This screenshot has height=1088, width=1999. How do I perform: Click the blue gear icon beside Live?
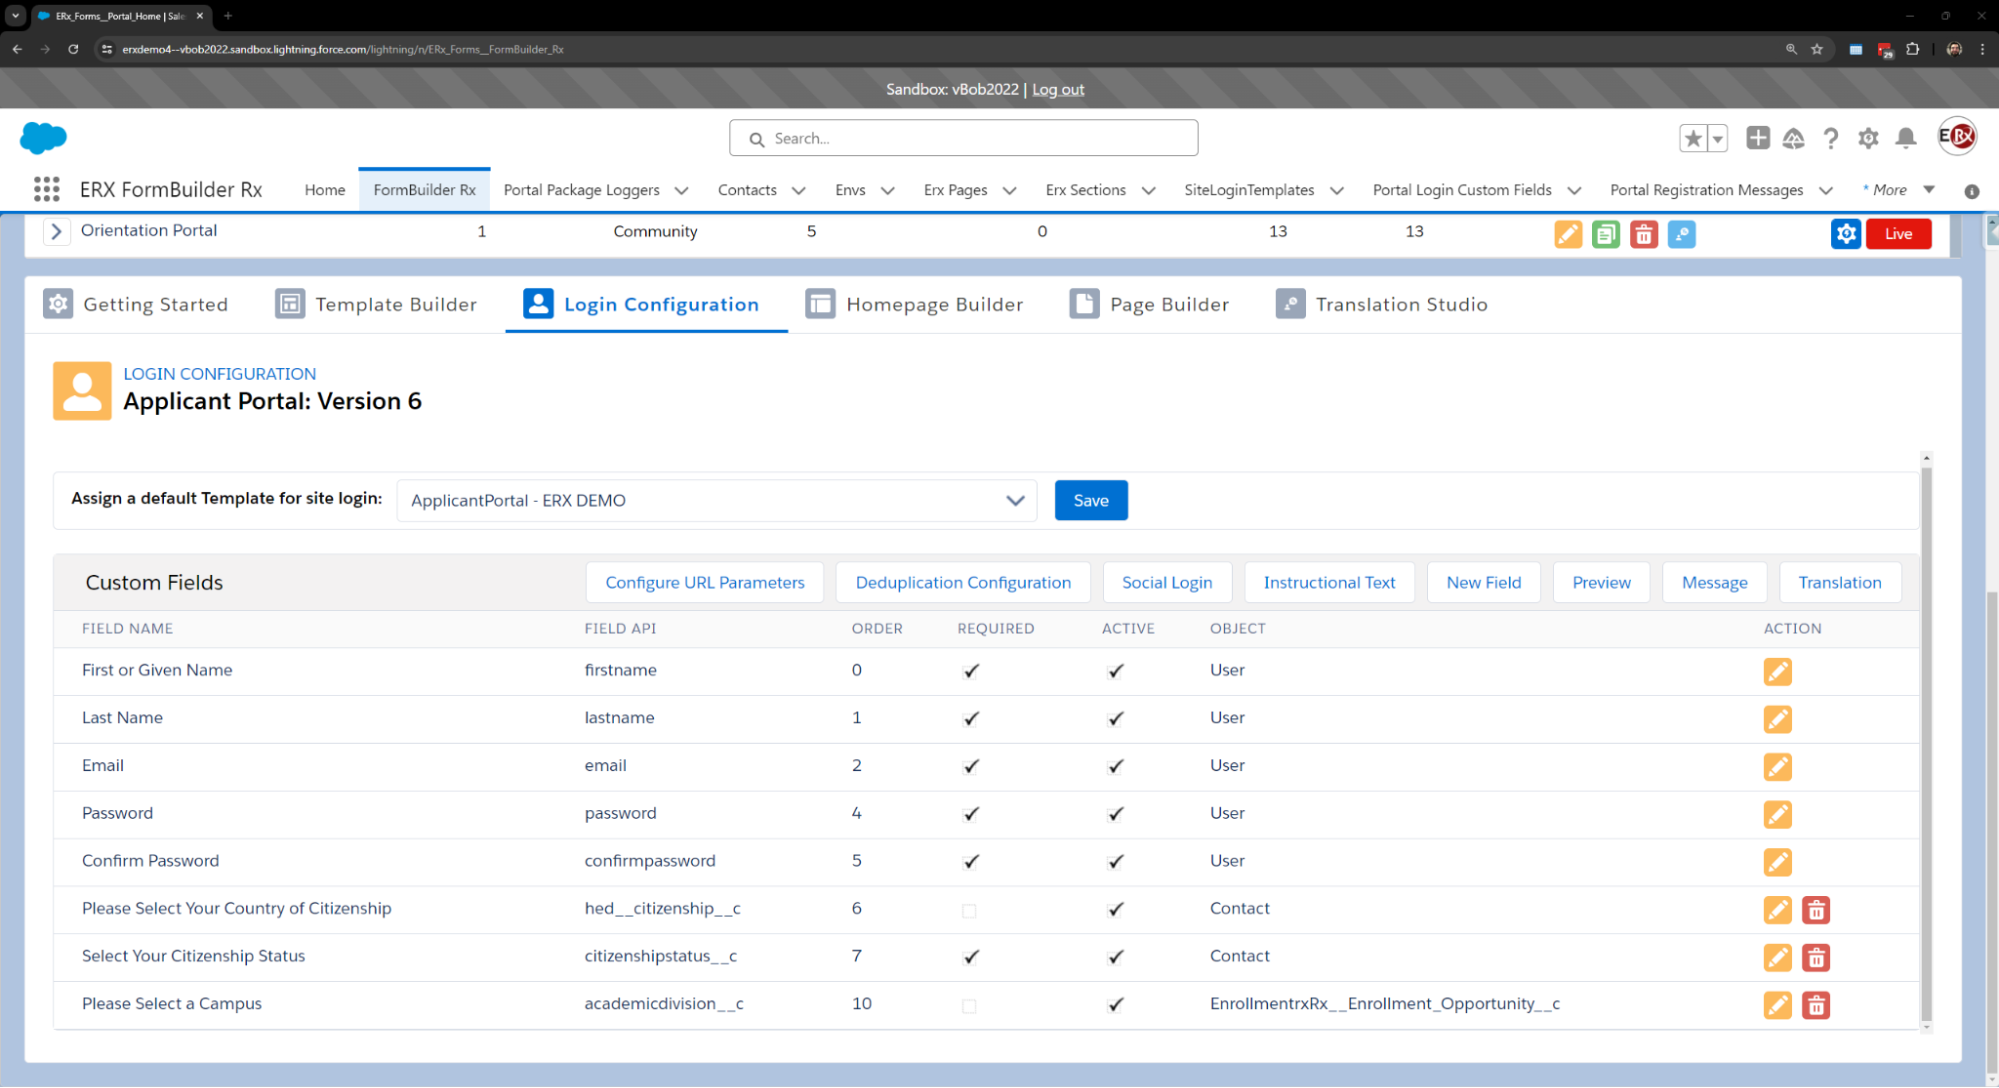click(x=1846, y=234)
